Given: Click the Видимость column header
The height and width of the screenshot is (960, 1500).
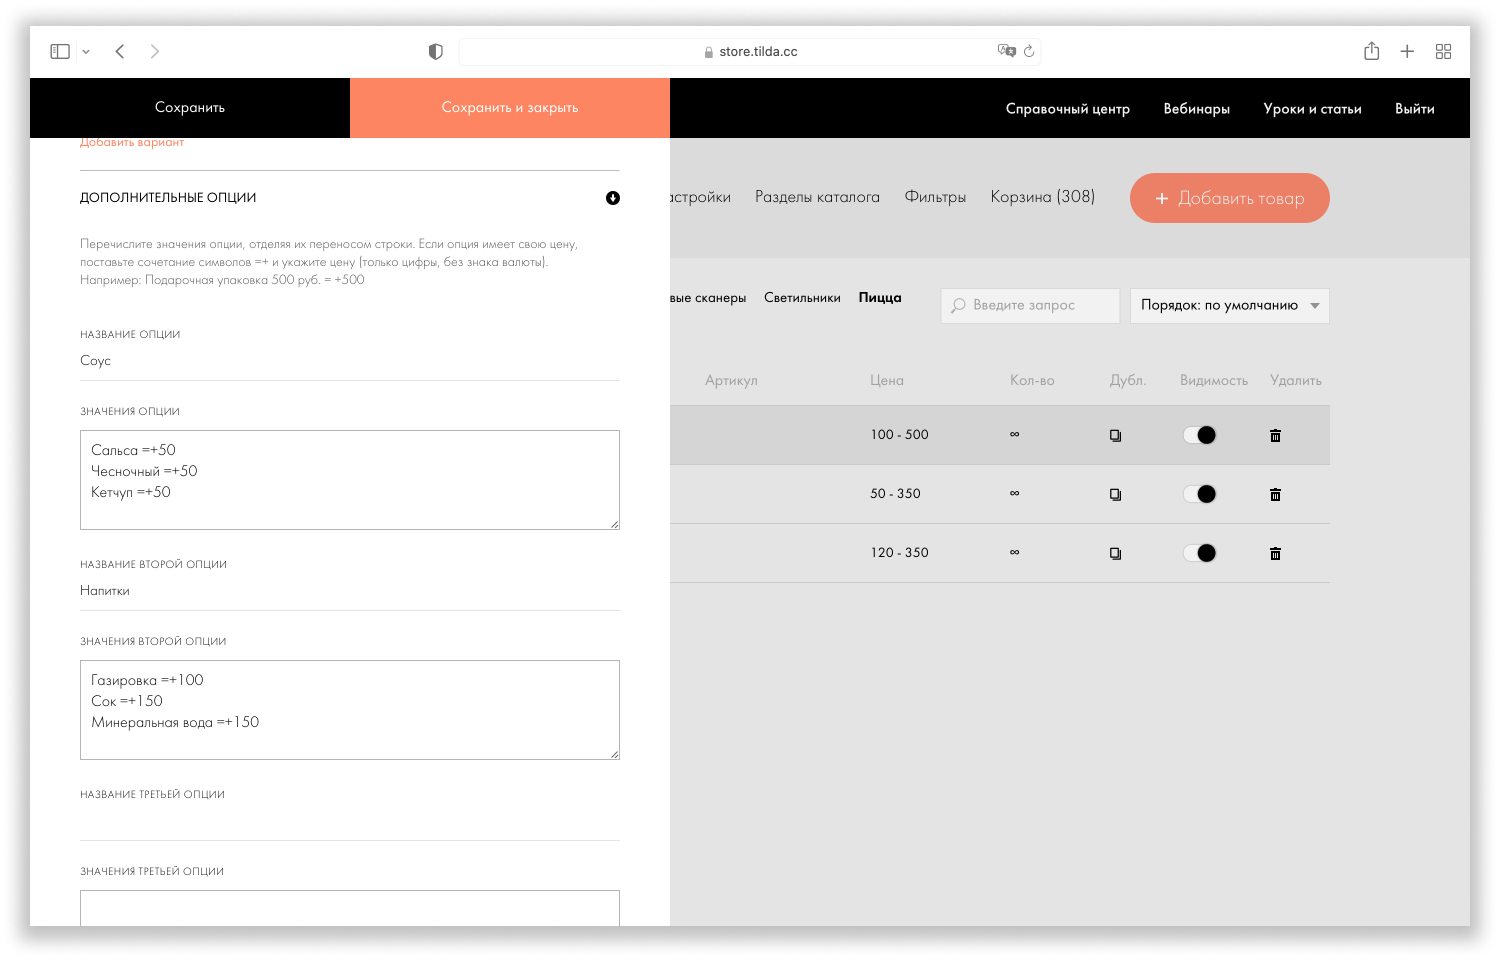Looking at the screenshot, I should click(1214, 381).
